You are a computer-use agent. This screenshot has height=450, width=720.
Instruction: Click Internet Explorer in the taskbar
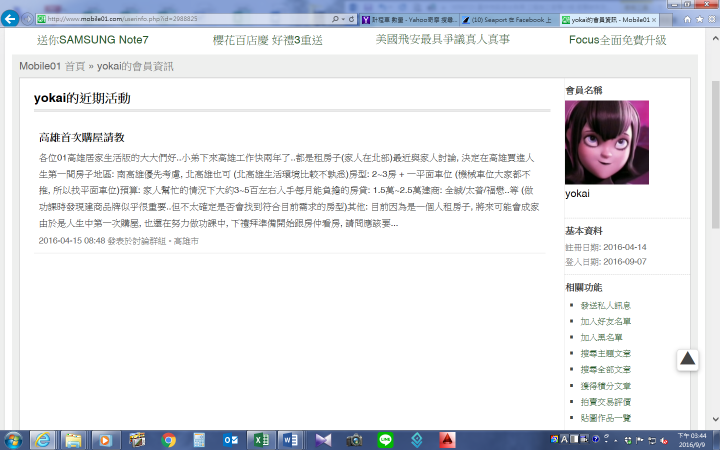pos(43,440)
